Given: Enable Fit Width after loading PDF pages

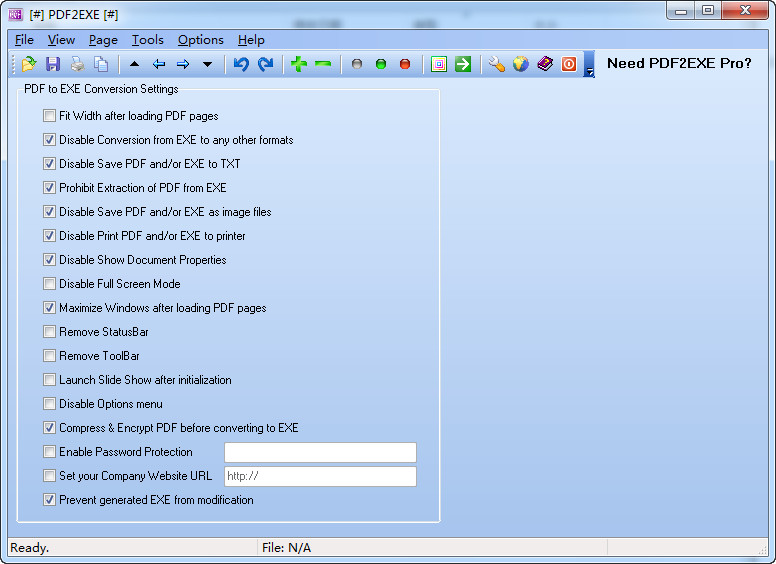Looking at the screenshot, I should pyautogui.click(x=49, y=116).
